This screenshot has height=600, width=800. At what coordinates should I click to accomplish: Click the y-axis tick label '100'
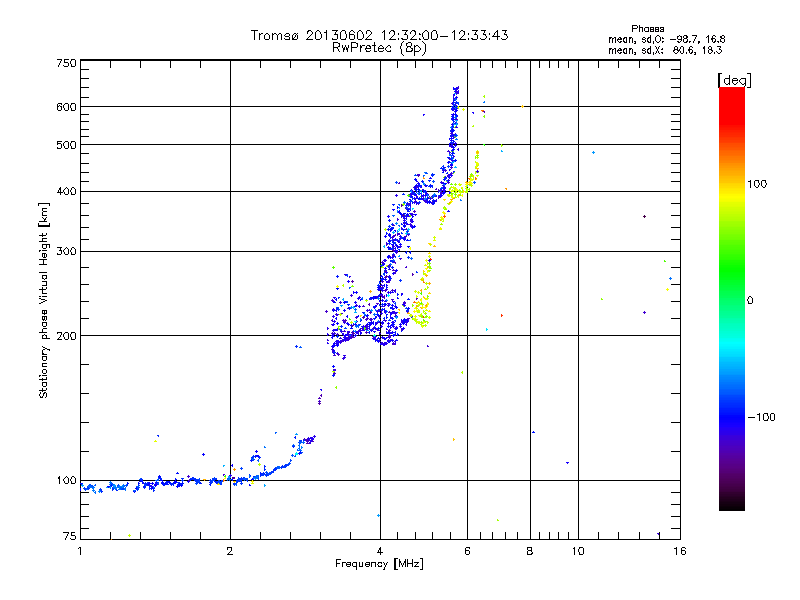tap(66, 480)
